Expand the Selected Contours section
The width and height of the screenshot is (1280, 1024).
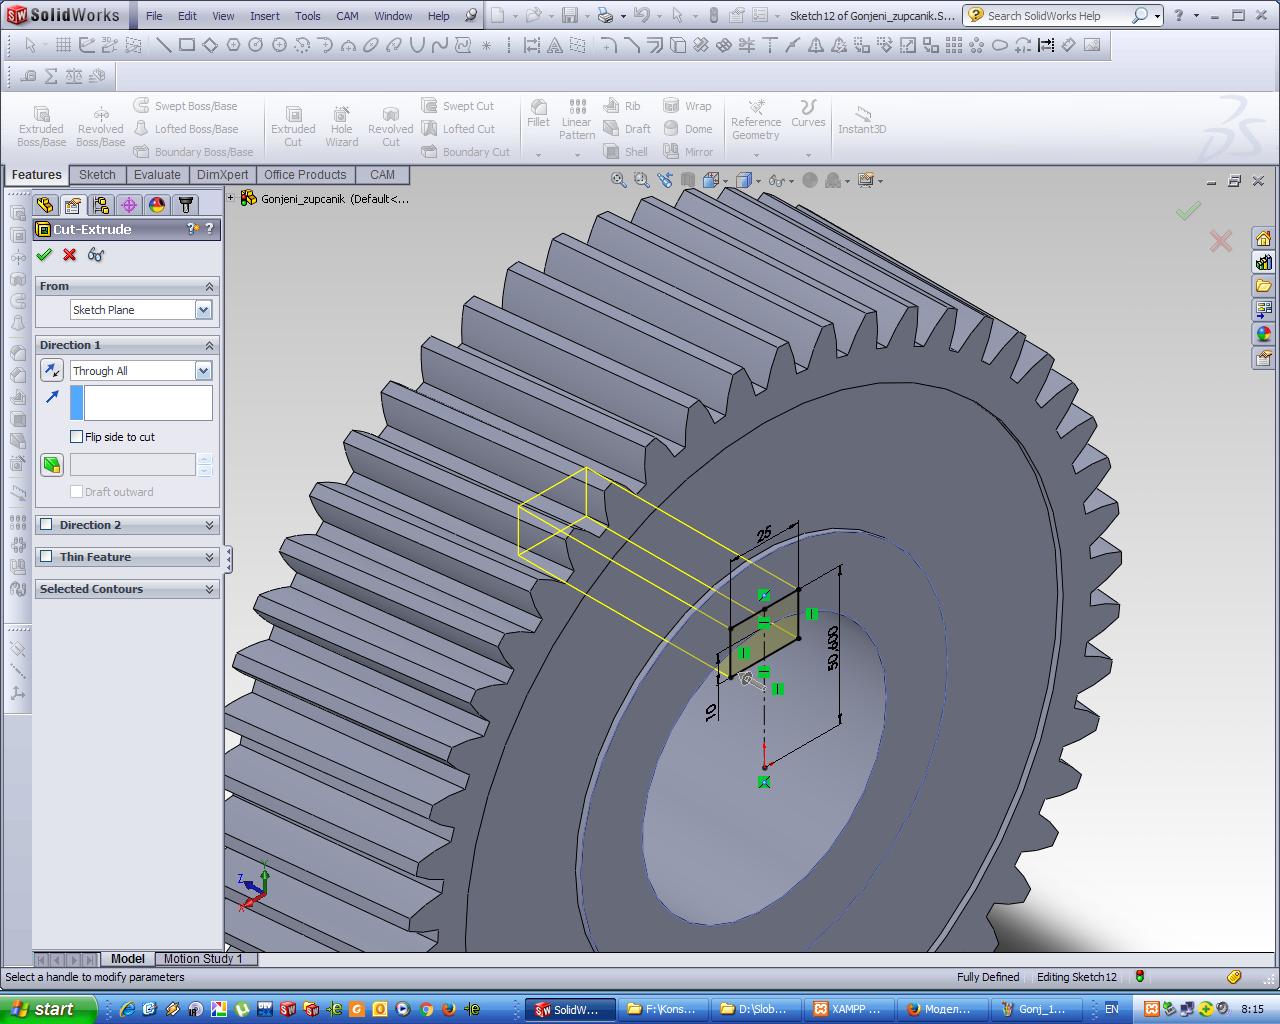[x=209, y=589]
